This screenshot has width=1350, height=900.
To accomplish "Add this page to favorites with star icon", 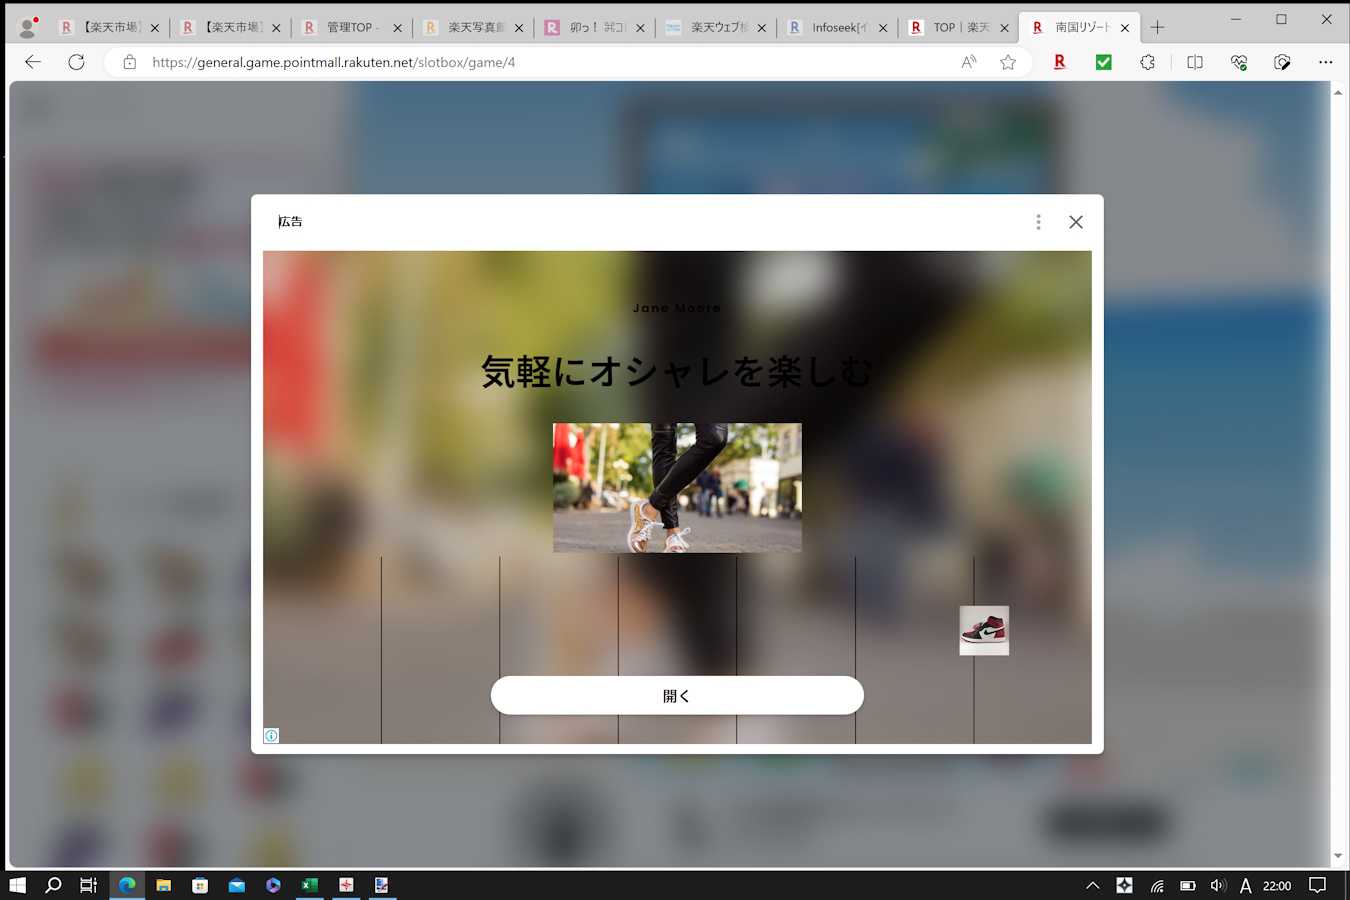I will pyautogui.click(x=1008, y=62).
